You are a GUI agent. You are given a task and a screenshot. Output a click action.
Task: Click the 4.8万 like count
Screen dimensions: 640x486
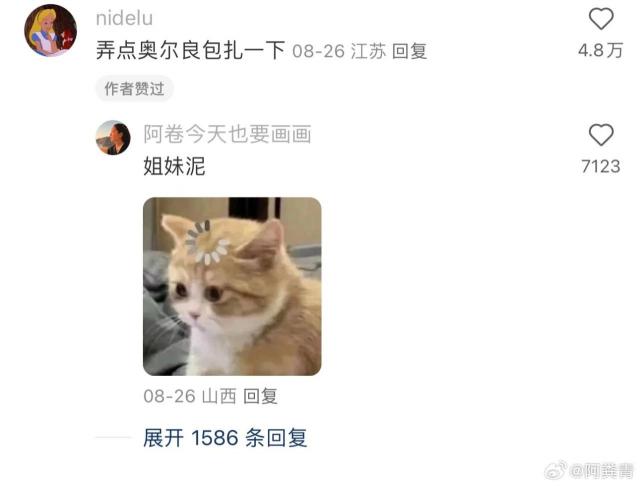(x=600, y=51)
